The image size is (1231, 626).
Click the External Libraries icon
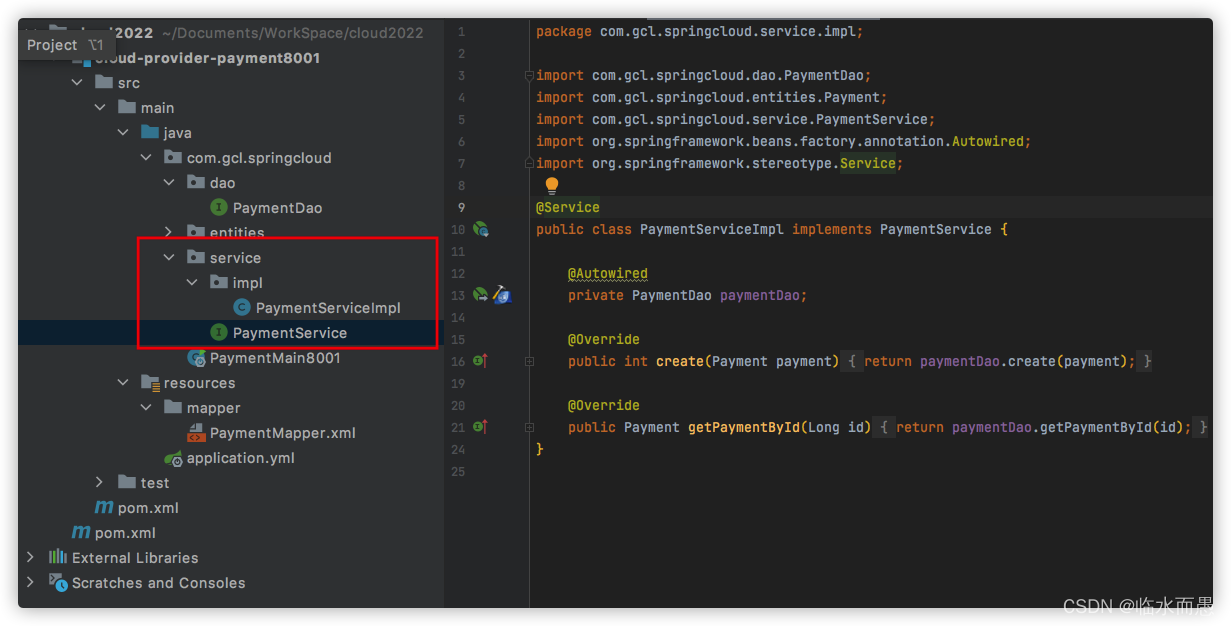tap(58, 558)
